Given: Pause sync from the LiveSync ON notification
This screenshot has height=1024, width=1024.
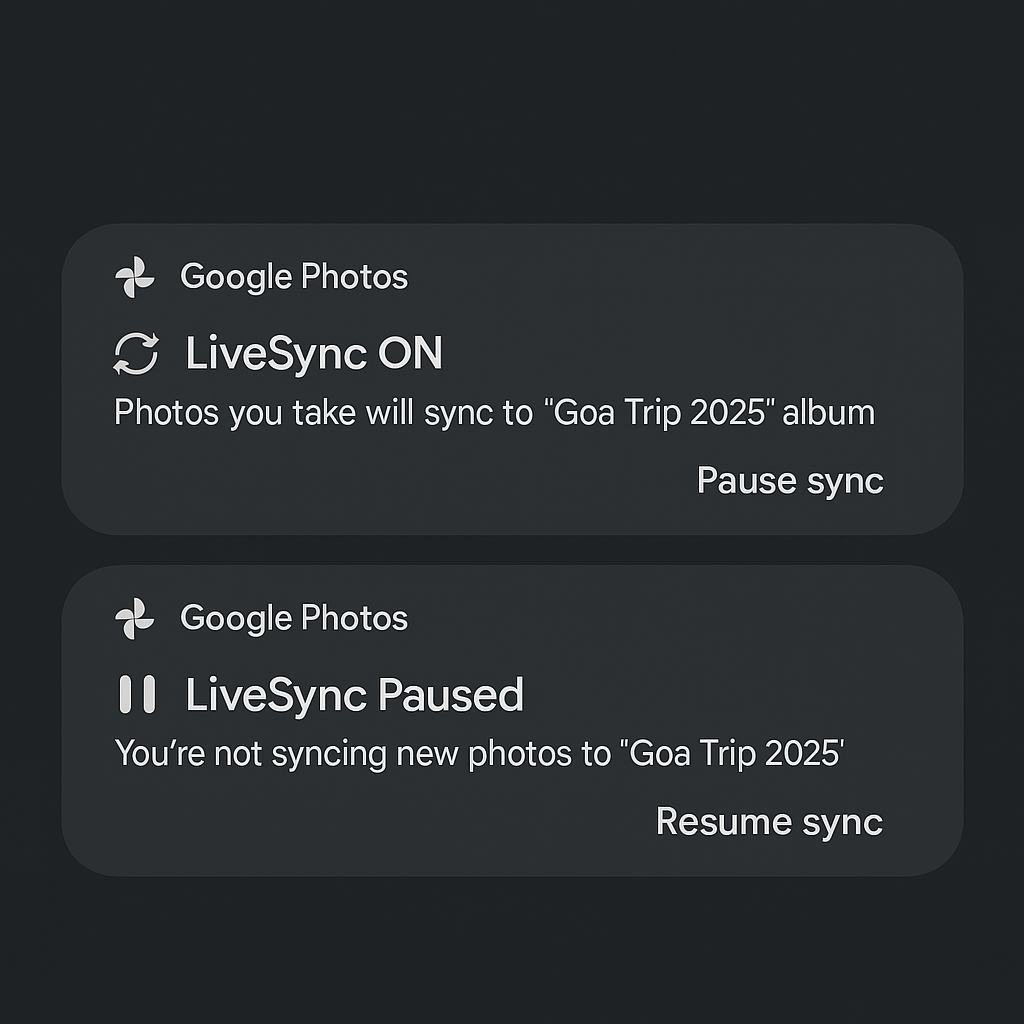Looking at the screenshot, I should click(x=790, y=481).
